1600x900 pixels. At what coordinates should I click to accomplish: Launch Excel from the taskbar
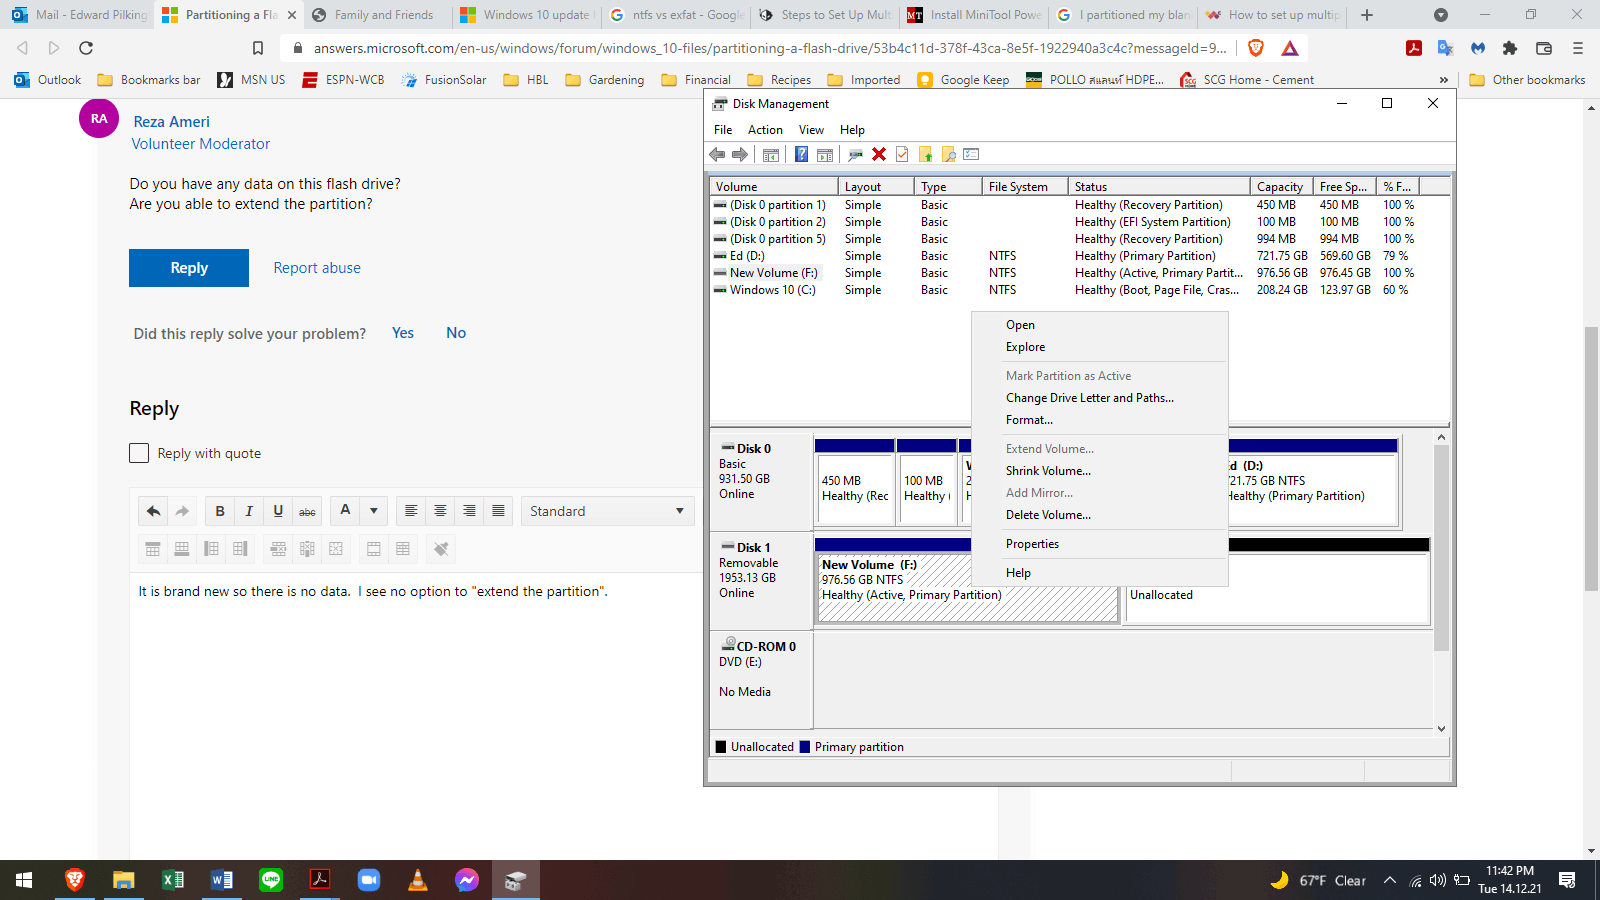173,880
